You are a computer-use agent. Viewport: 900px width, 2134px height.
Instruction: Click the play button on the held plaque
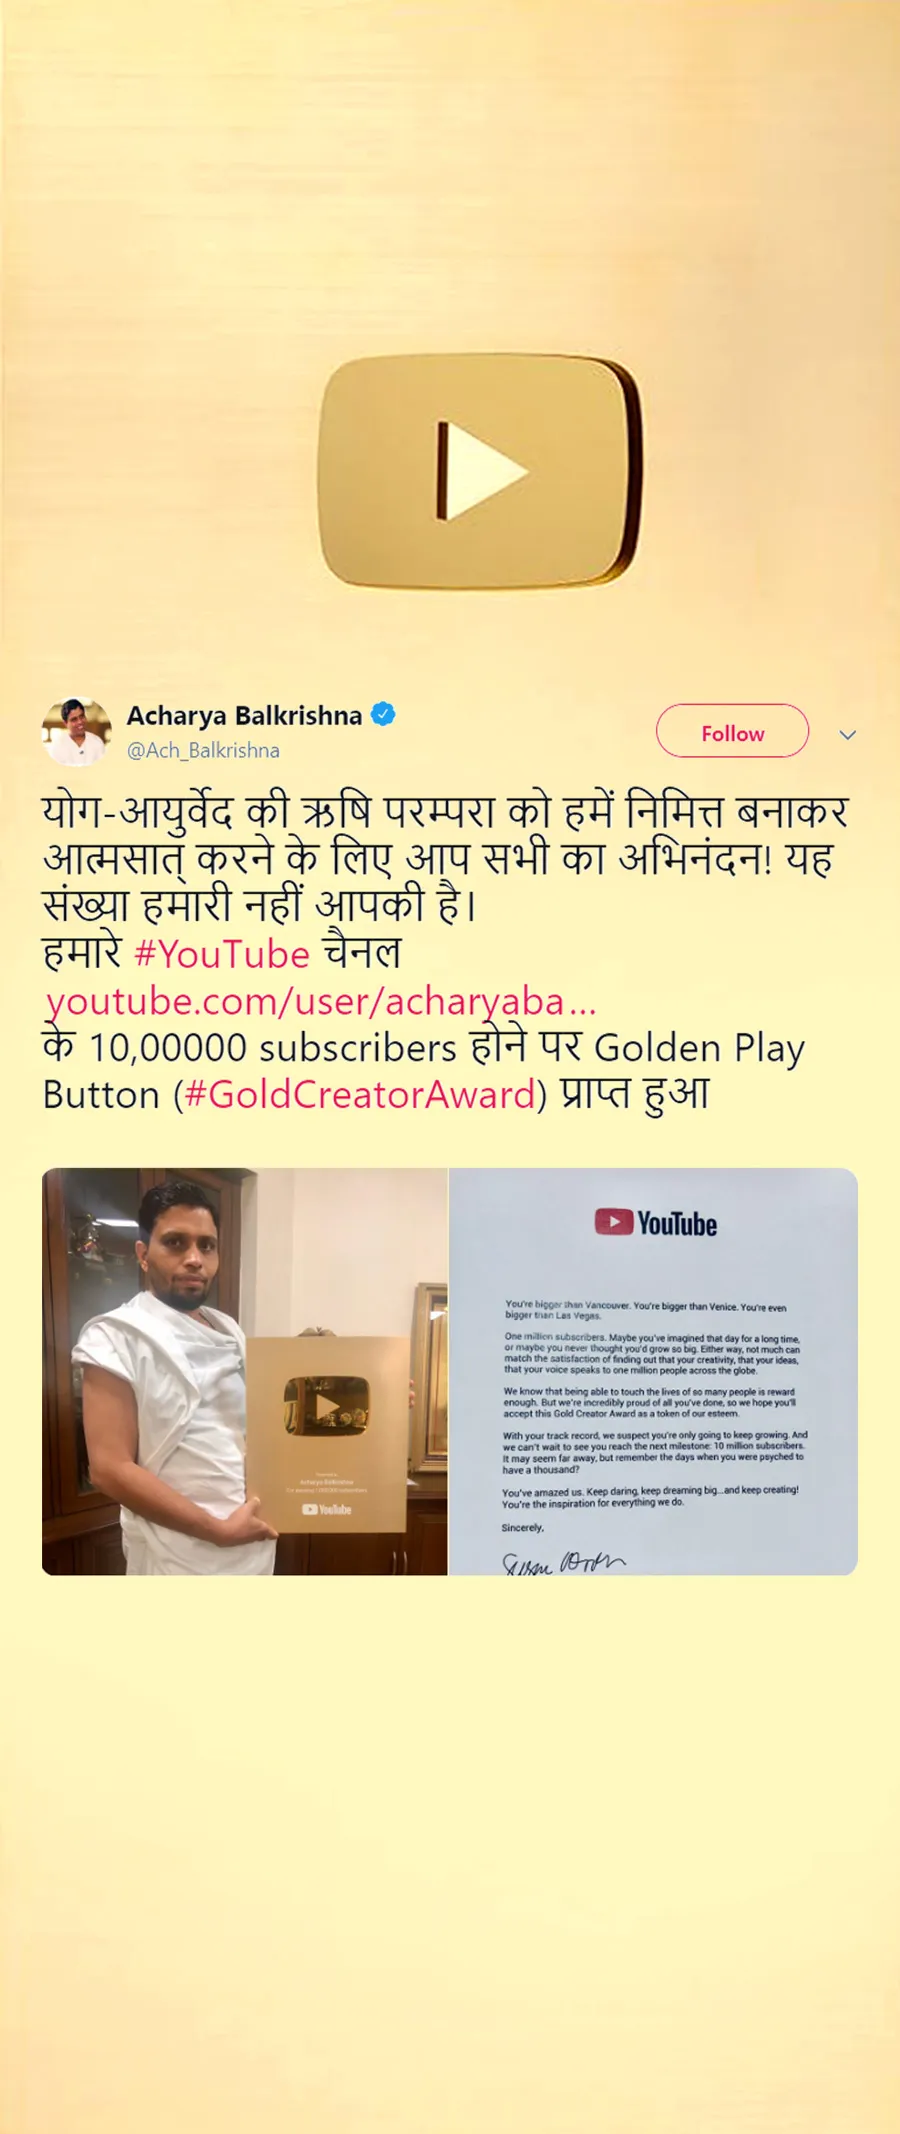tap(326, 1406)
